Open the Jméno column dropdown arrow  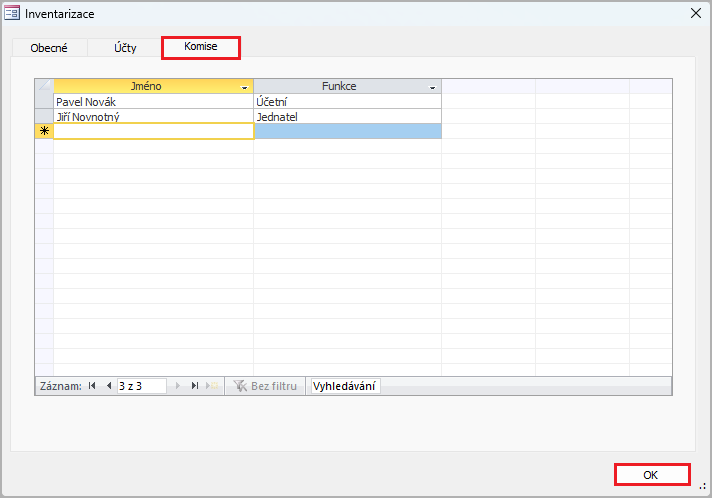click(245, 87)
